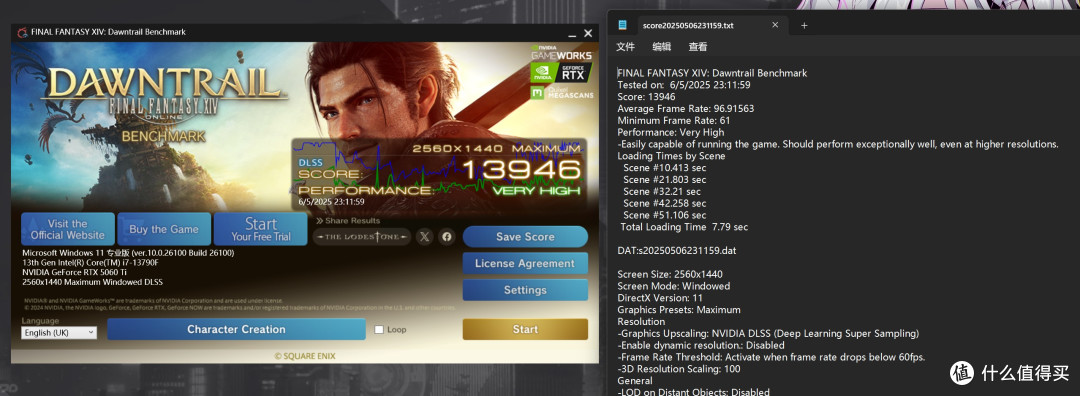Open the License Agreement
Viewport: 1080px width, 396px height.
[x=526, y=263]
